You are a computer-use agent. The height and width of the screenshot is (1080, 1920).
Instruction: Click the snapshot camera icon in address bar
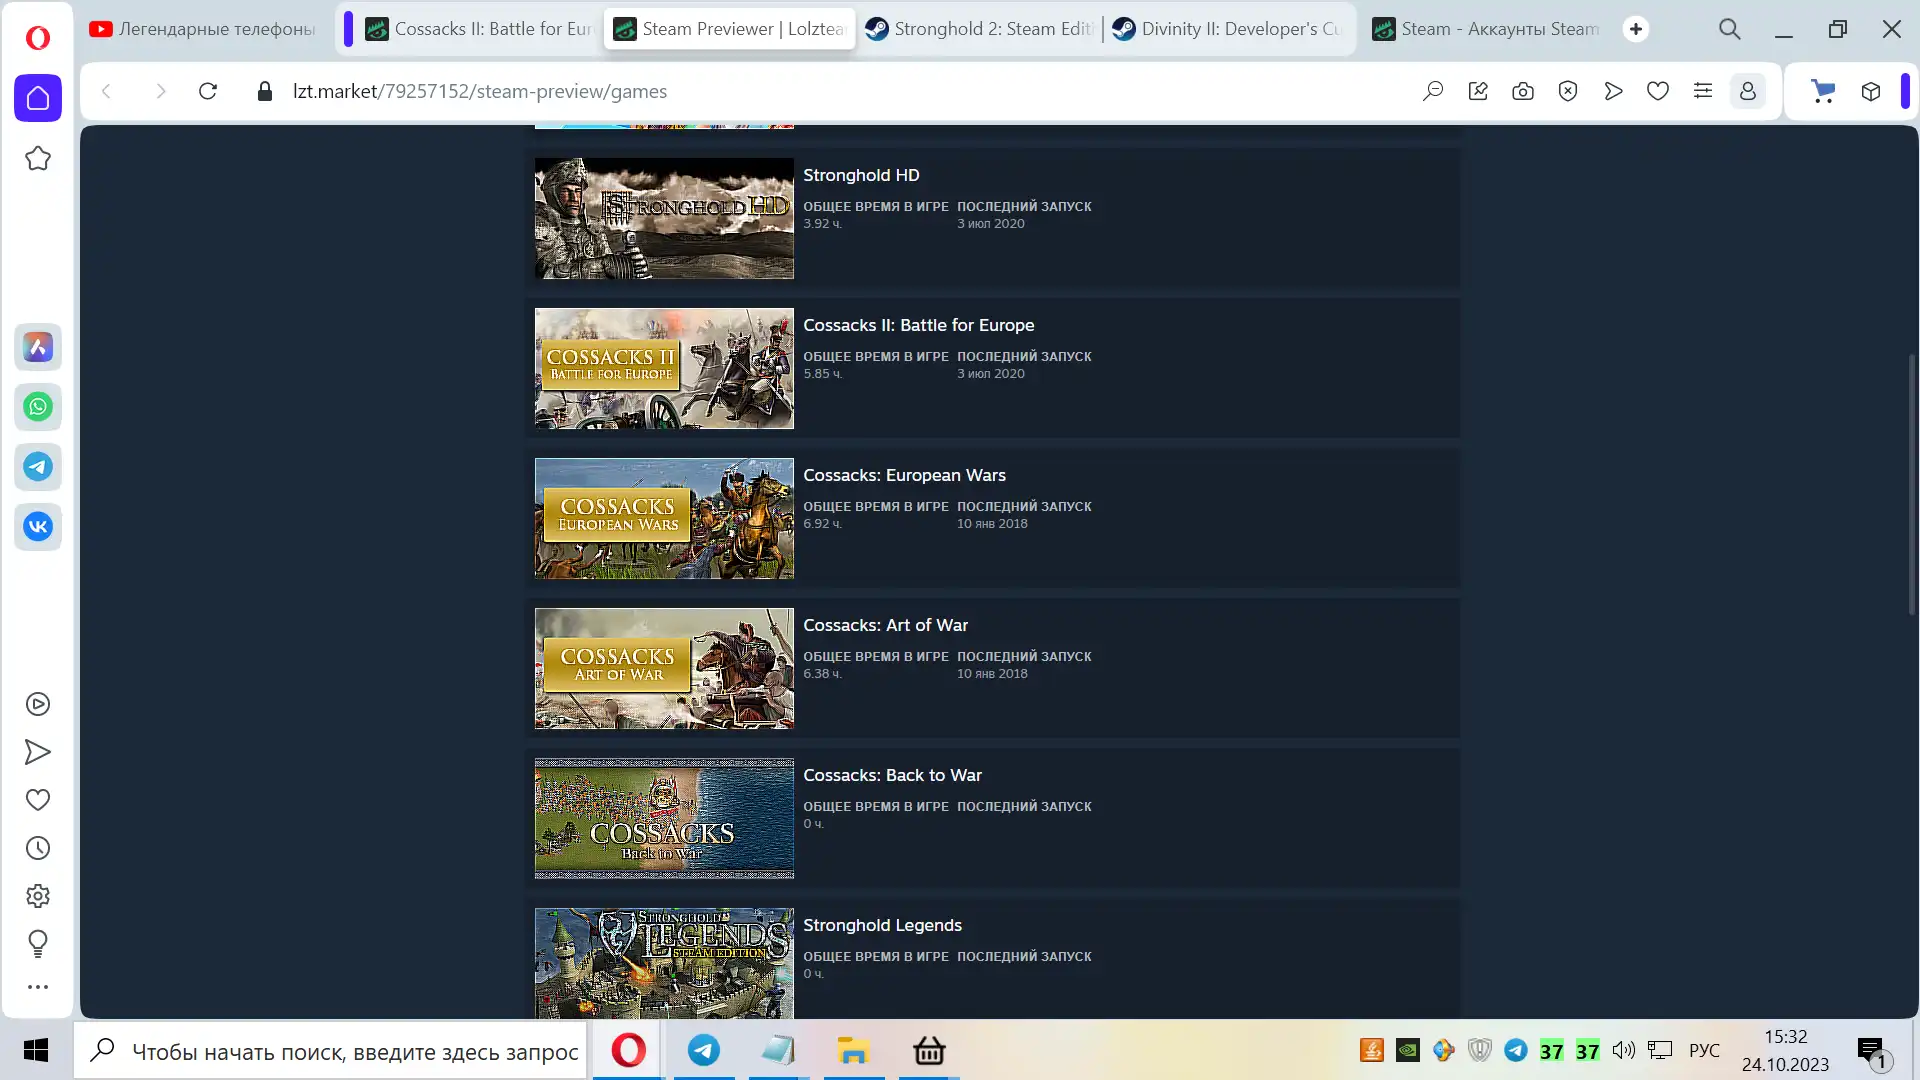point(1523,91)
